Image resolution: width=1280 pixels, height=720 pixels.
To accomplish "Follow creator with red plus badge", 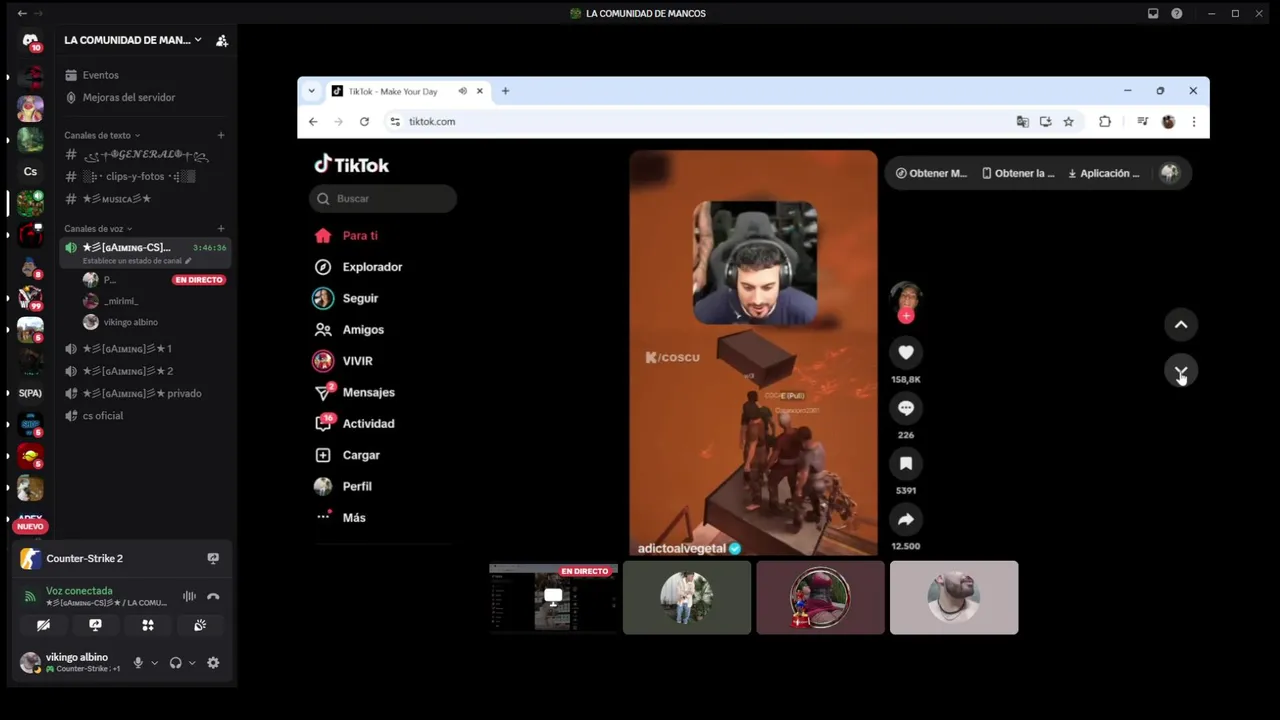I will click(906, 316).
